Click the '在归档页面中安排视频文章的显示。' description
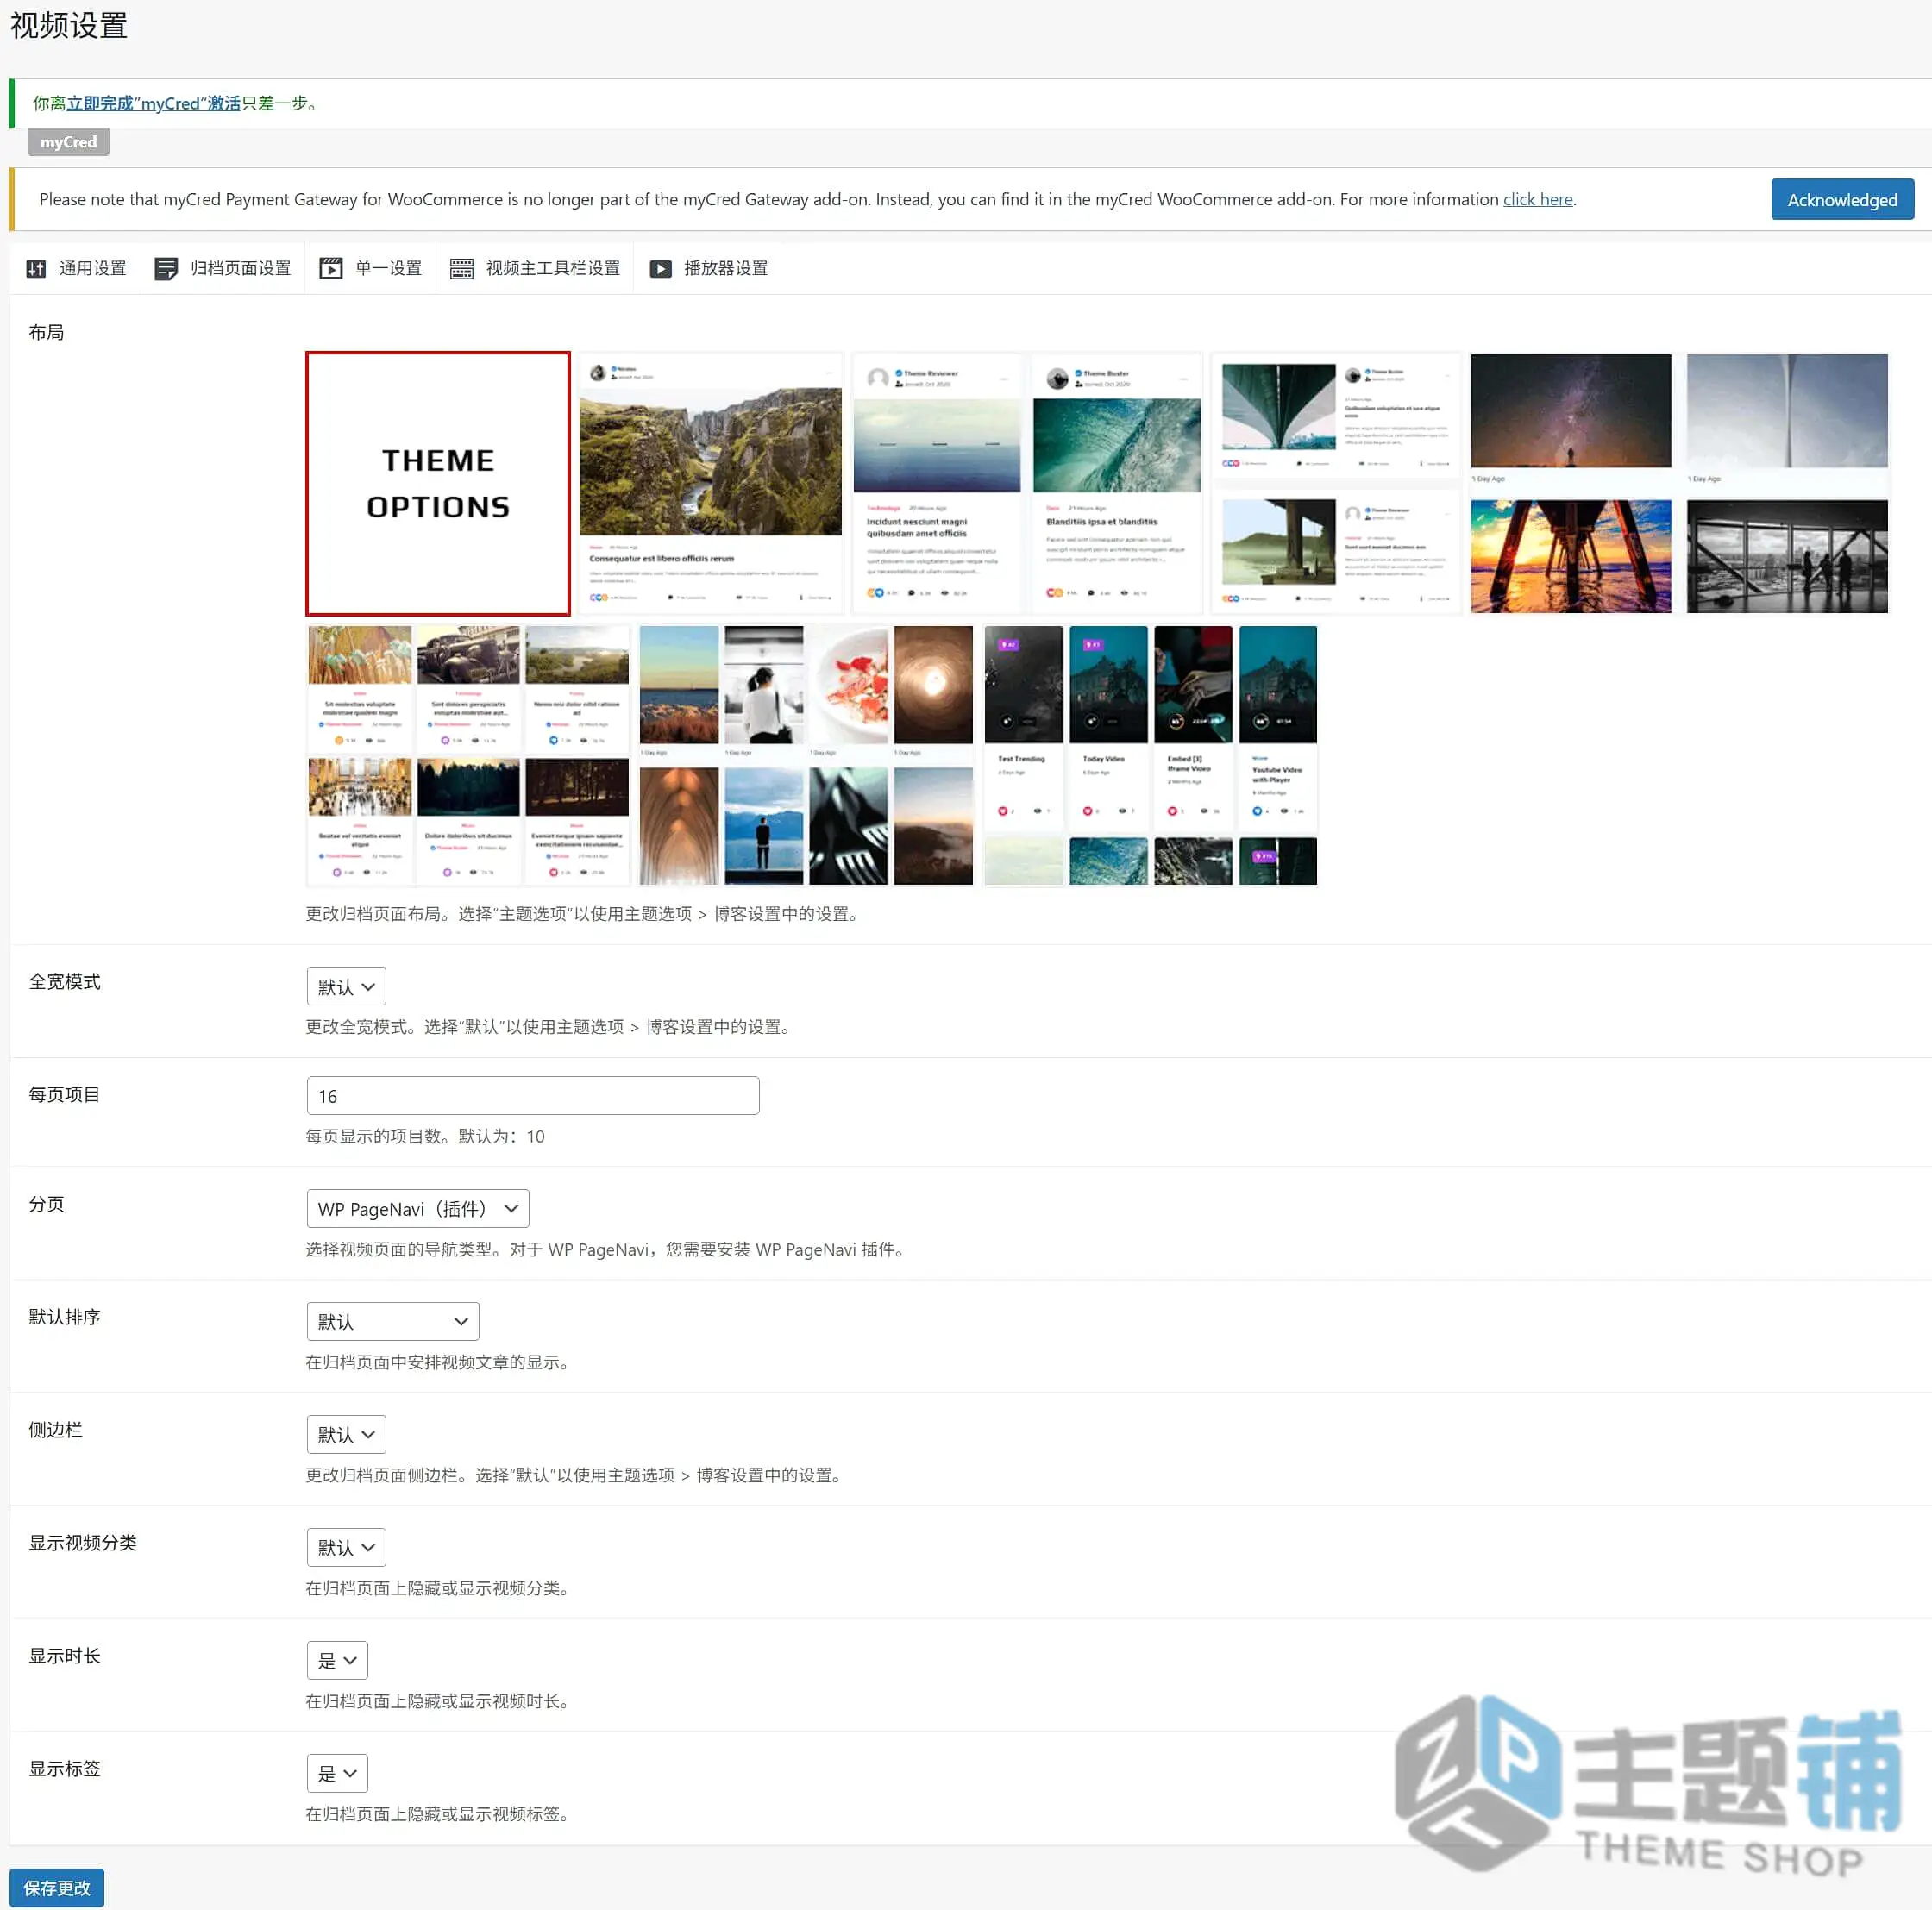The height and width of the screenshot is (1910, 1932). click(439, 1362)
